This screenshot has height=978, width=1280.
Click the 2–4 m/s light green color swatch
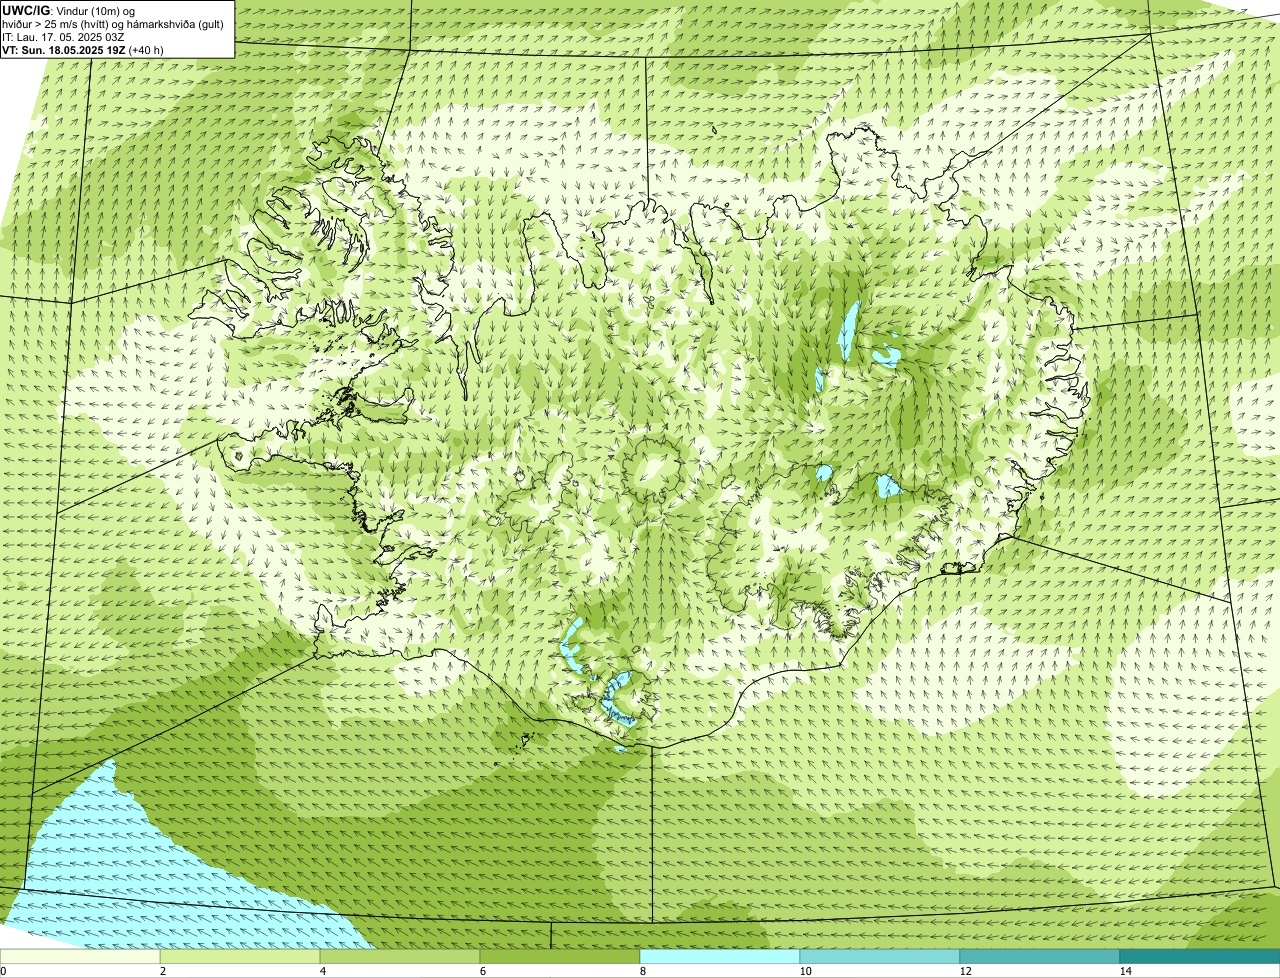pos(240,956)
